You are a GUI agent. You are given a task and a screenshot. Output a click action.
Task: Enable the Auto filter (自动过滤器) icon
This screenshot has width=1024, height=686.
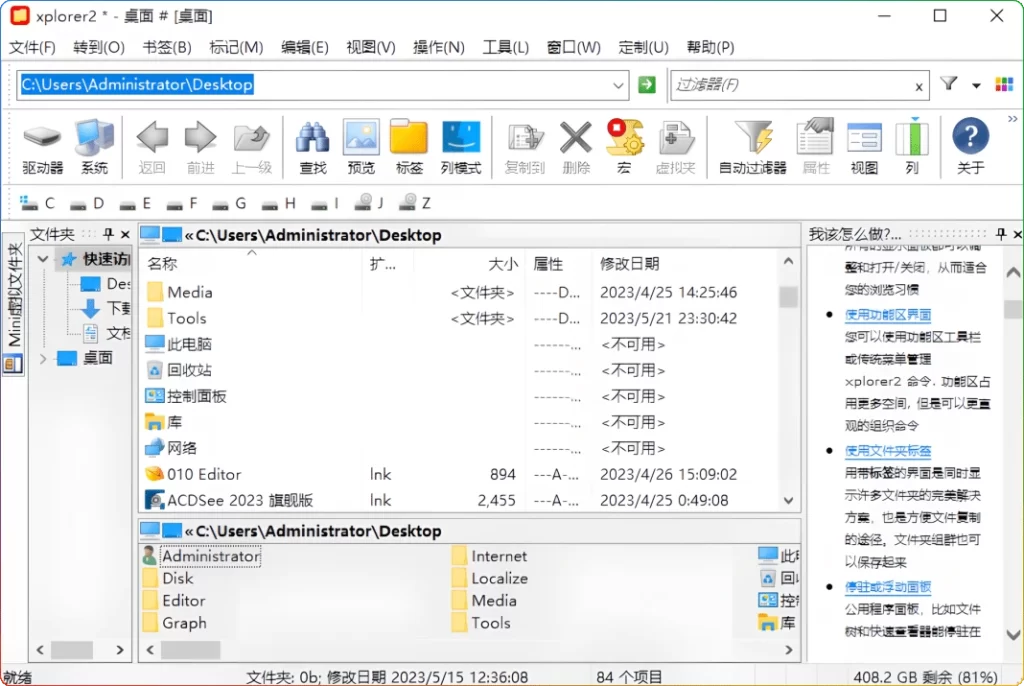point(753,147)
